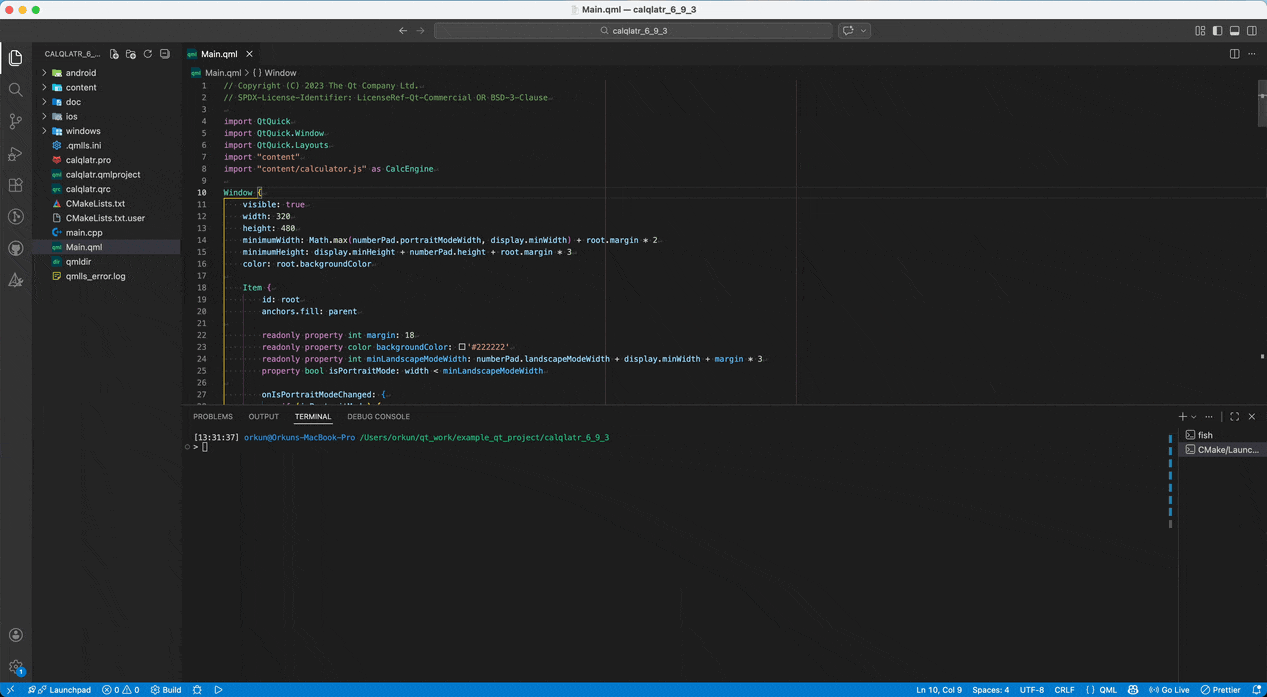
Task: Click Go Live in the status bar
Action: pyautogui.click(x=1168, y=689)
